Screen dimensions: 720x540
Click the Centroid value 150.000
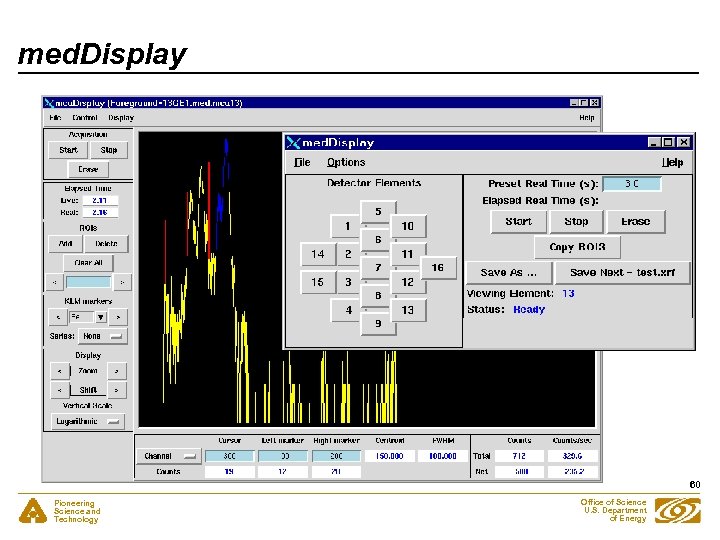point(389,456)
